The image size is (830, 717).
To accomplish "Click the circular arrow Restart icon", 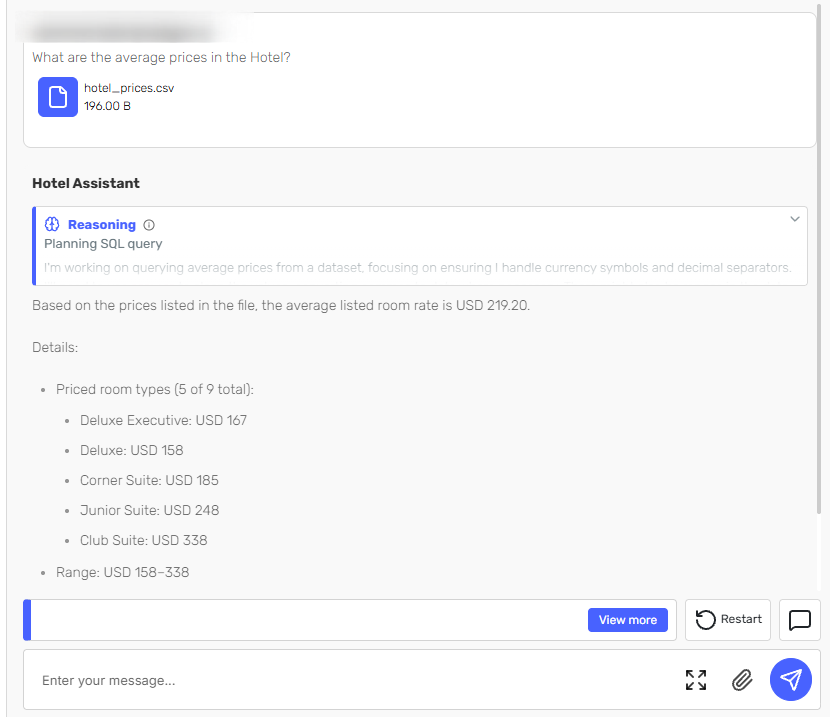I will click(705, 620).
